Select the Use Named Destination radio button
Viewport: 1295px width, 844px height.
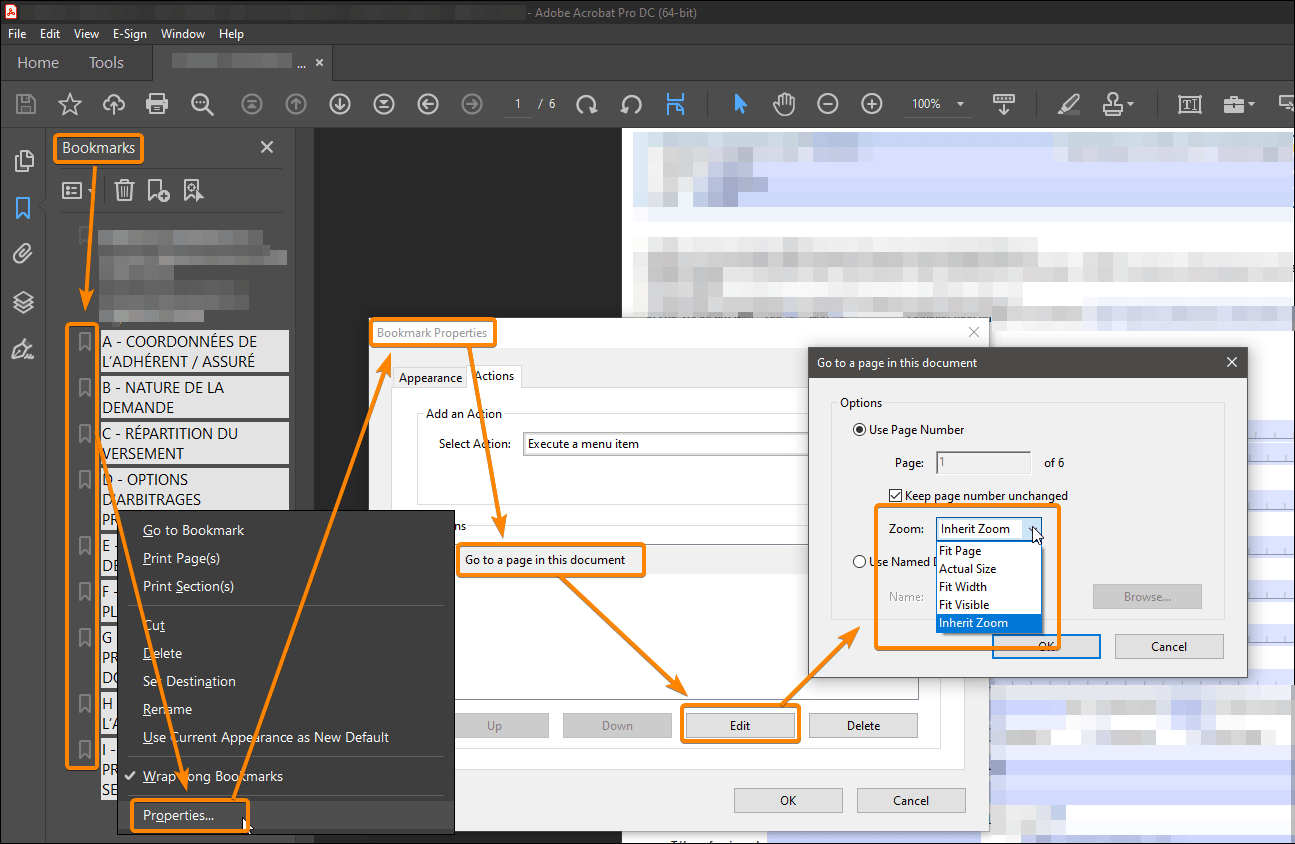pyautogui.click(x=859, y=561)
